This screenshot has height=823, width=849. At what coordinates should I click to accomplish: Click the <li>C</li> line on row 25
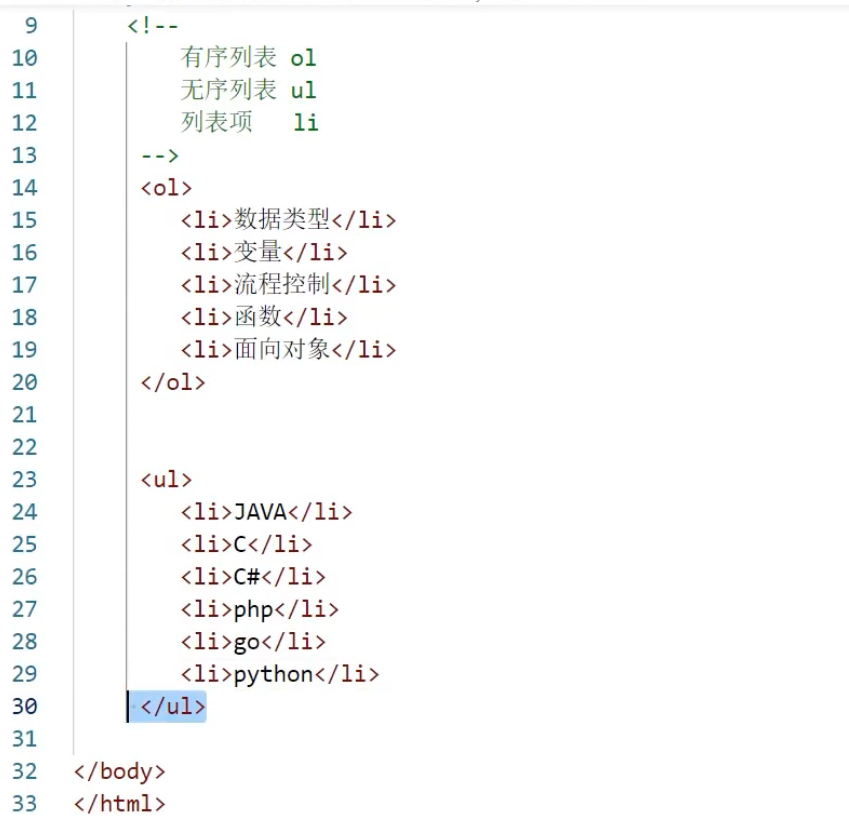tap(246, 544)
